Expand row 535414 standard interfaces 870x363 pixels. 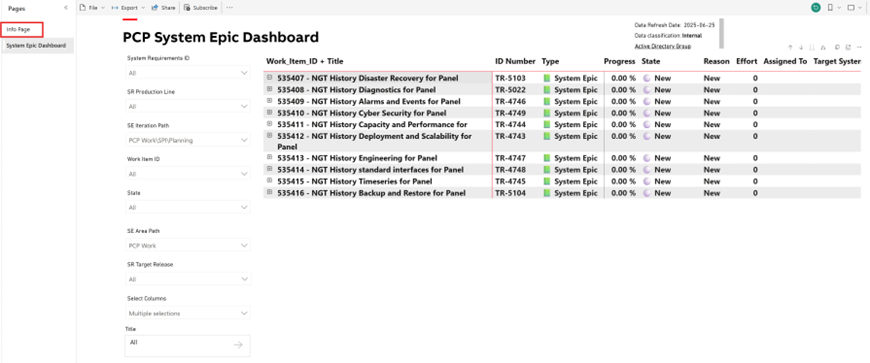270,169
